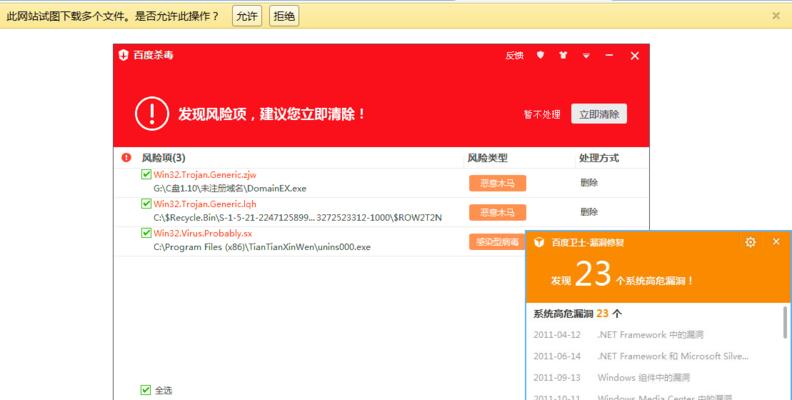Click the vulnerability list scrollbar in popup

785,322
